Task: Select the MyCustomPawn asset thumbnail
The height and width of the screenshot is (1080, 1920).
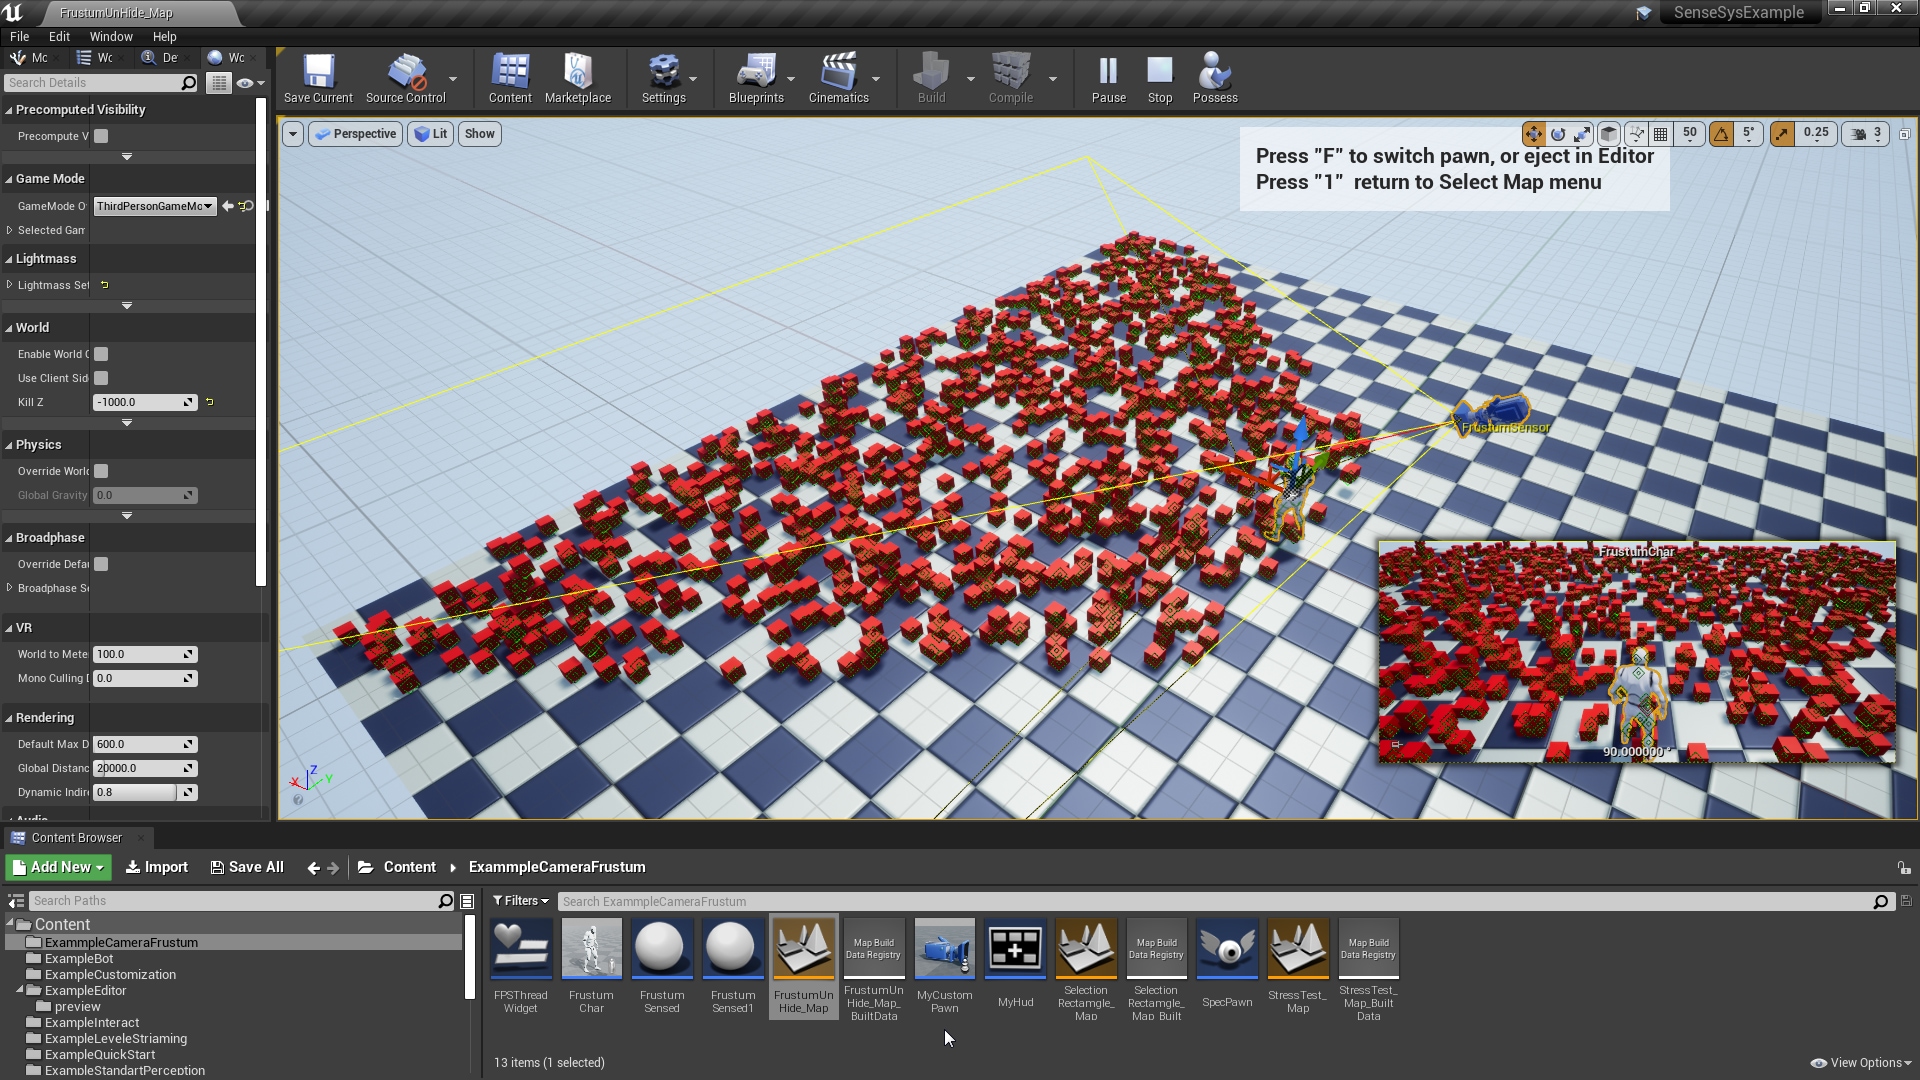Action: pos(944,949)
